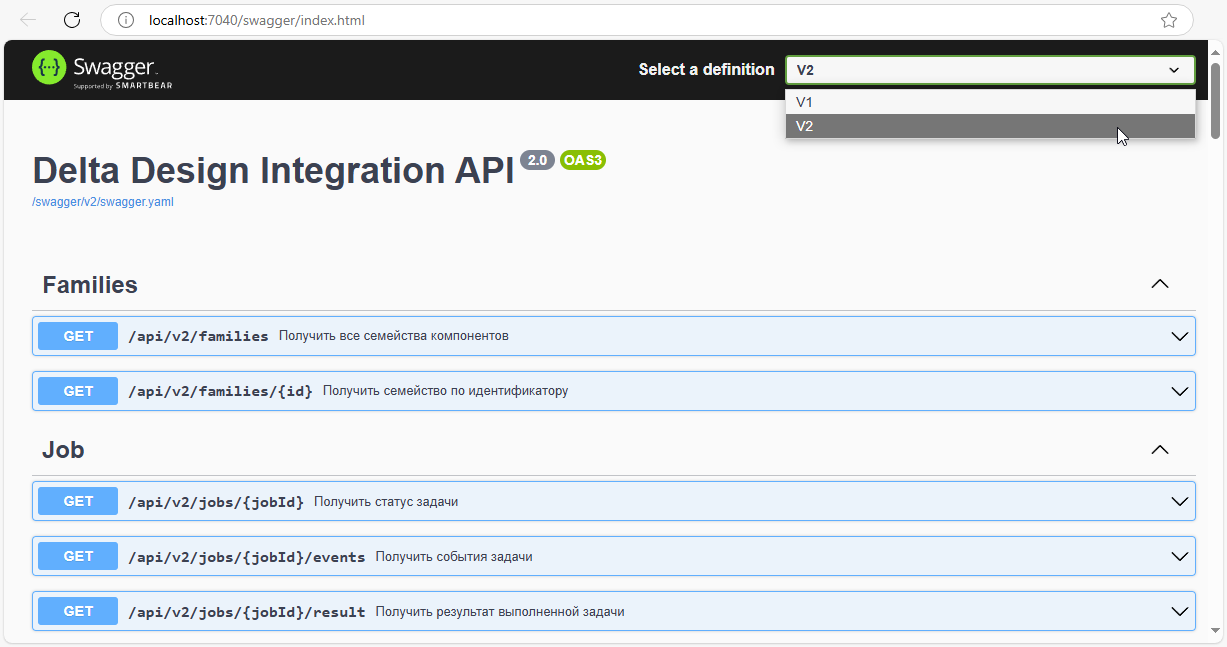Image resolution: width=1227 pixels, height=647 pixels.
Task: Click the 2.0 version badge
Action: click(x=537, y=160)
